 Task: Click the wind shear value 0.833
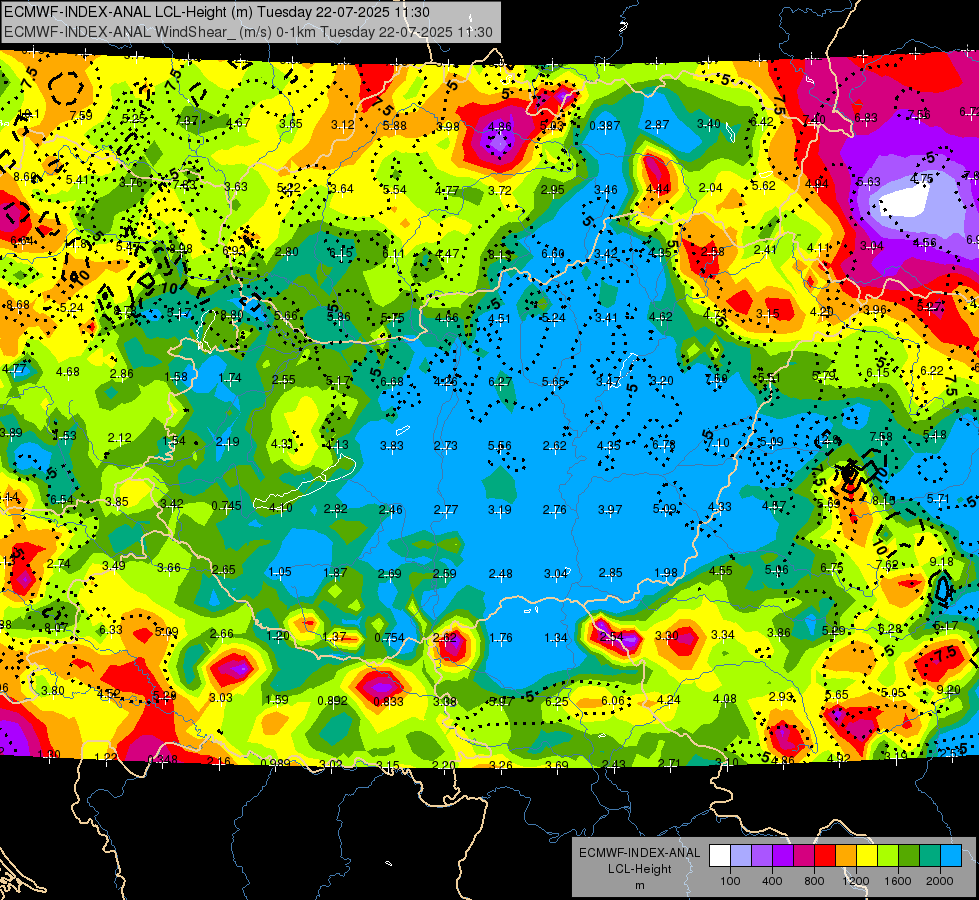click(x=388, y=701)
